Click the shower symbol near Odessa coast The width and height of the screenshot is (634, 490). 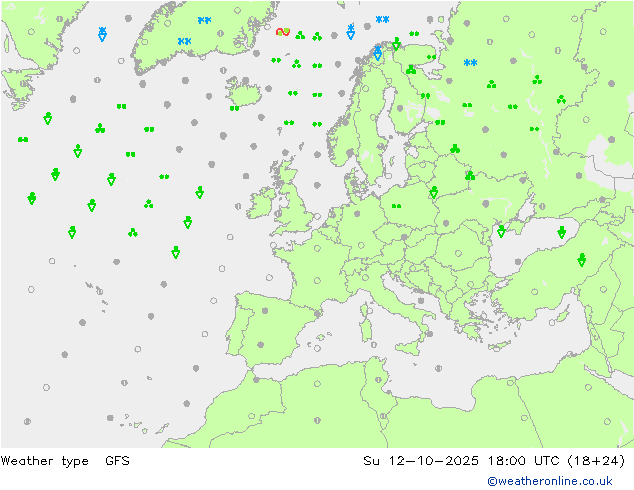[501, 231]
